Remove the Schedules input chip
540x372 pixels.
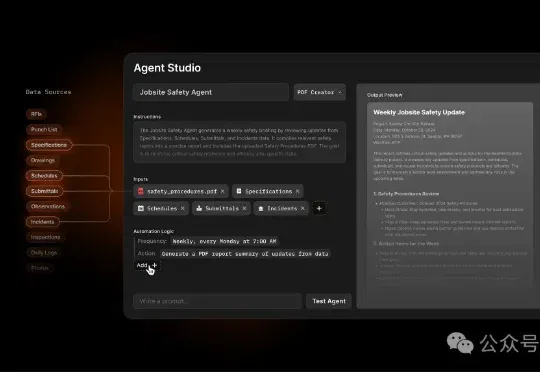pos(183,208)
